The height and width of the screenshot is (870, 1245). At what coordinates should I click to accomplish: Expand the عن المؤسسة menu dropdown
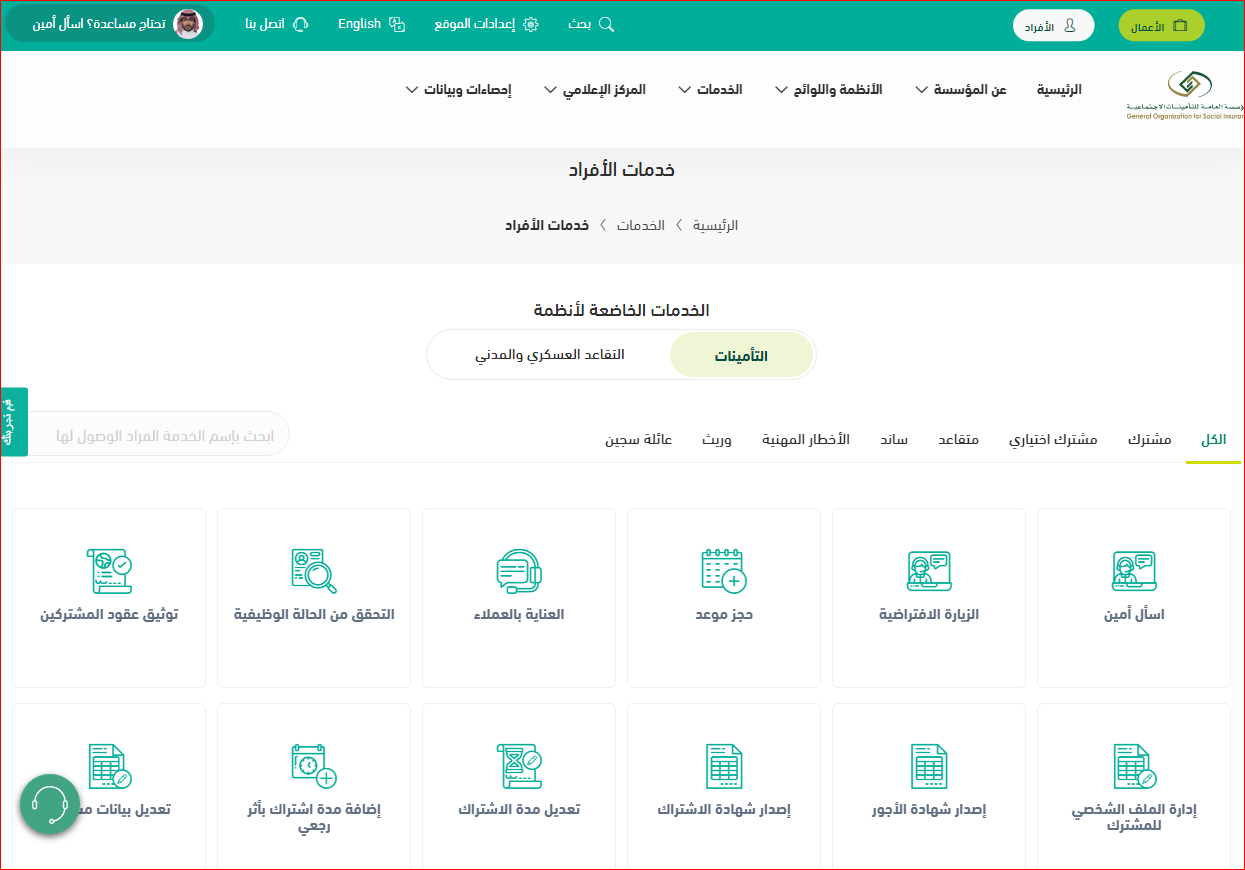[958, 90]
